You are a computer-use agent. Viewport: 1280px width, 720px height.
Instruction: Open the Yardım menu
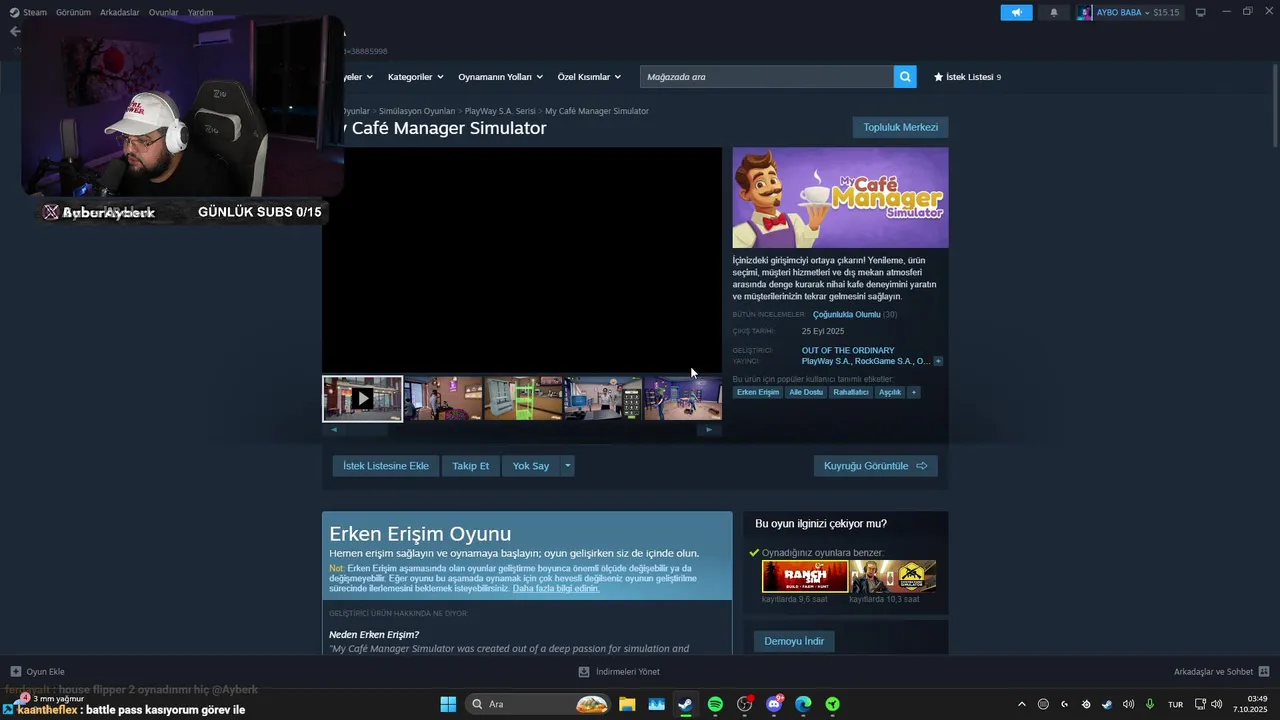[x=201, y=12]
